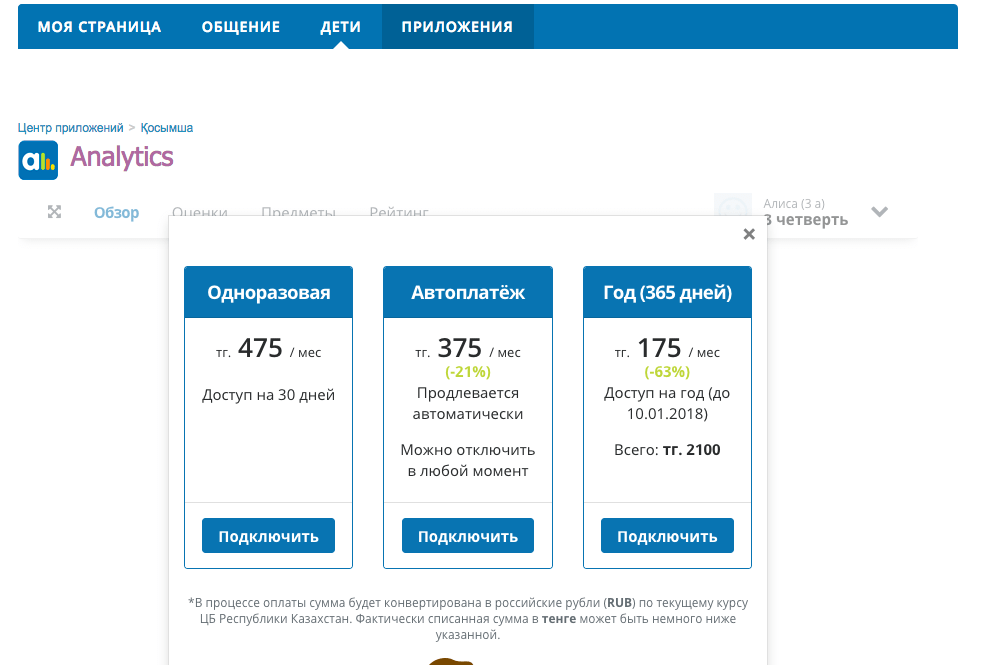Open the ОБЩЕНИЕ menu item
994x665 pixels.
click(x=241, y=27)
